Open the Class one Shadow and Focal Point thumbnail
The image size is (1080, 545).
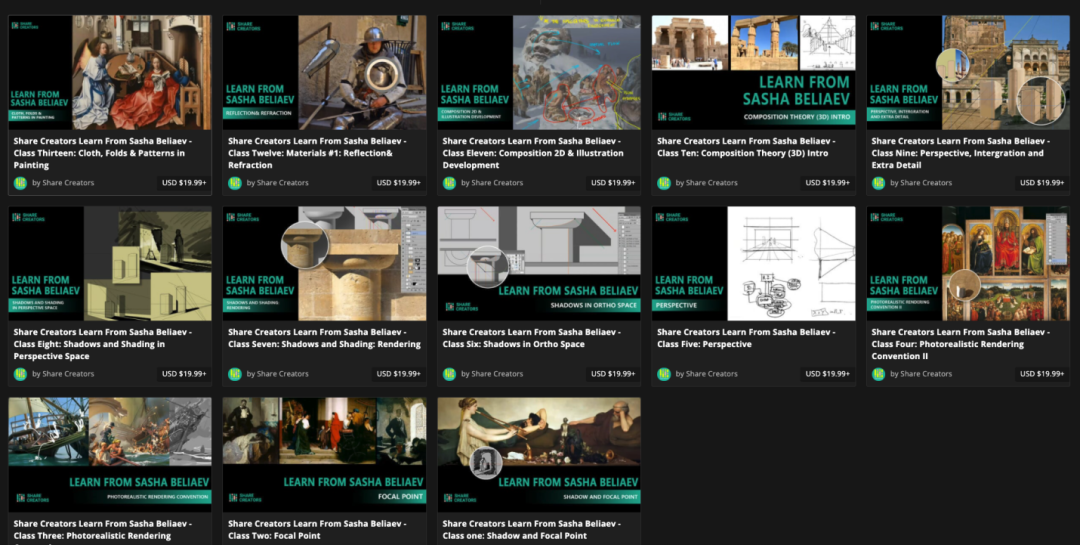pos(539,454)
